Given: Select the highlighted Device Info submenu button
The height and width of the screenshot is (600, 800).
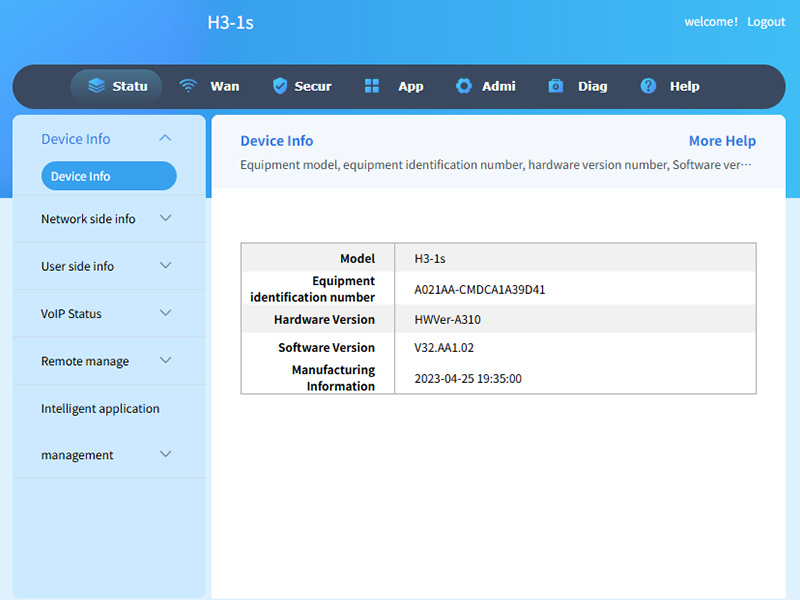Looking at the screenshot, I should (109, 176).
